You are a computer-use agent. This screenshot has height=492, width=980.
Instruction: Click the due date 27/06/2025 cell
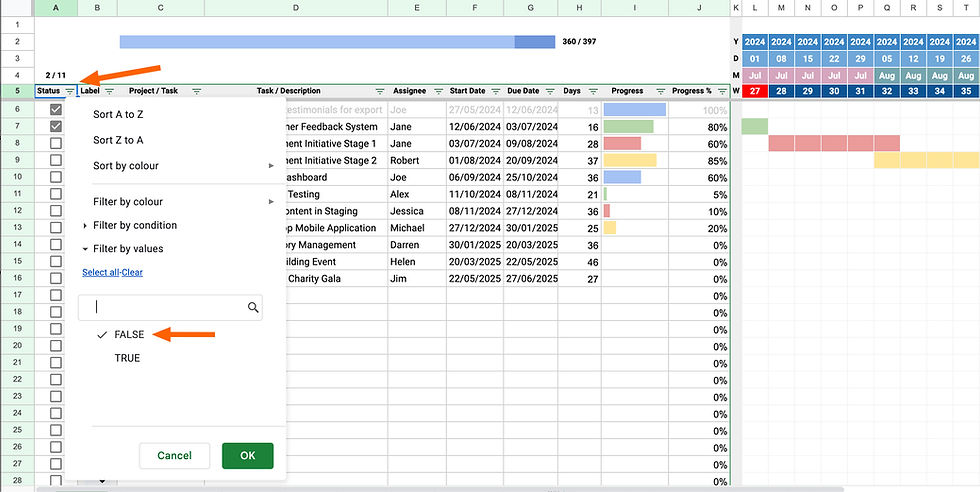point(531,278)
